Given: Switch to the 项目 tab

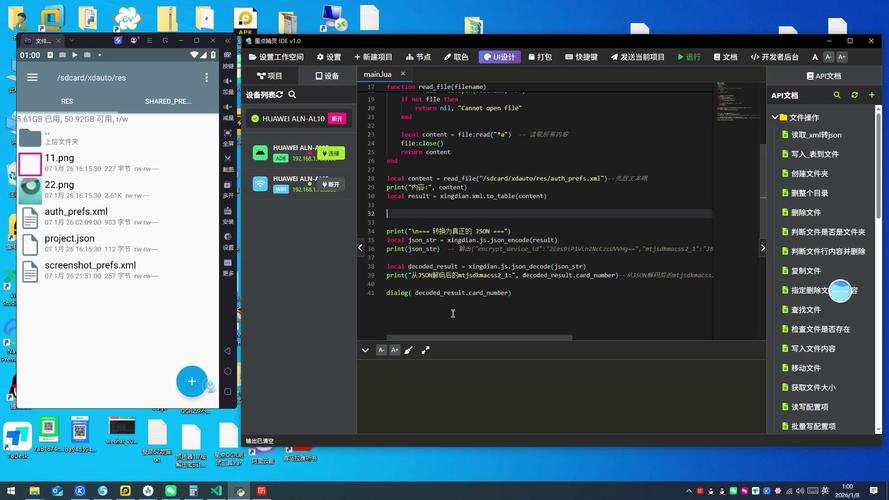Looking at the screenshot, I should (270, 75).
